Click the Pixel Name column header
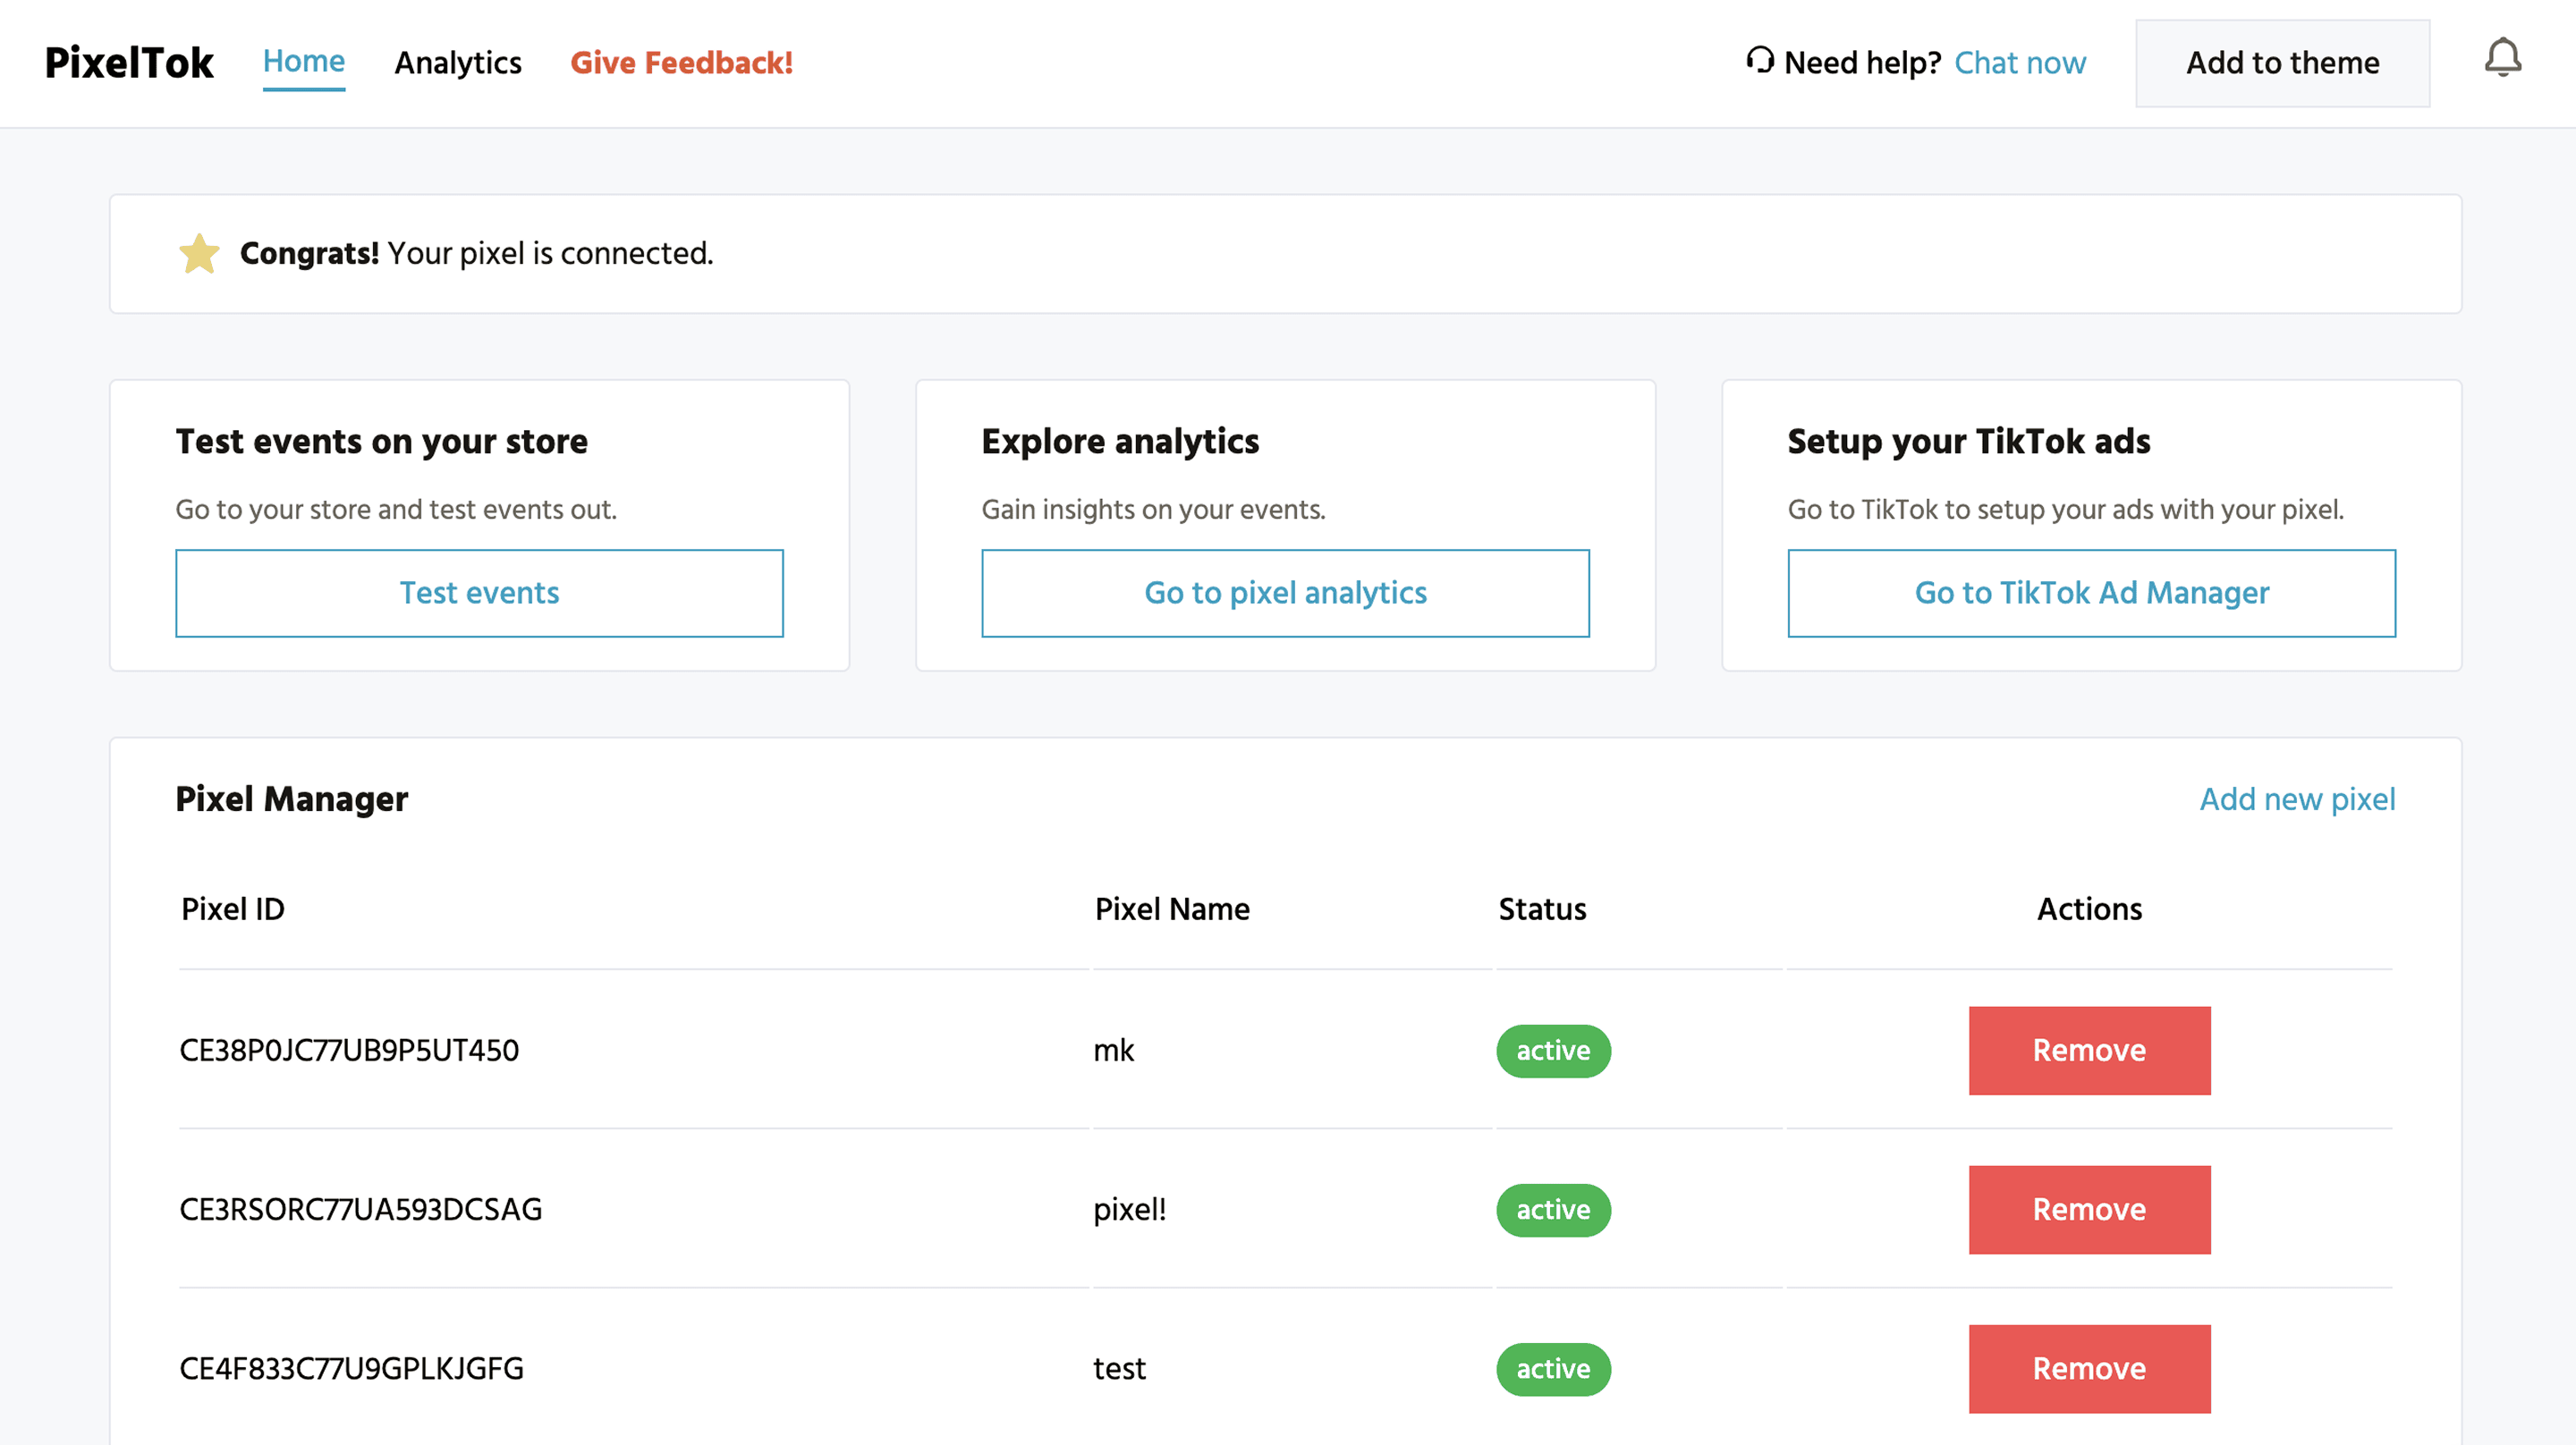The image size is (2576, 1445). point(1173,909)
